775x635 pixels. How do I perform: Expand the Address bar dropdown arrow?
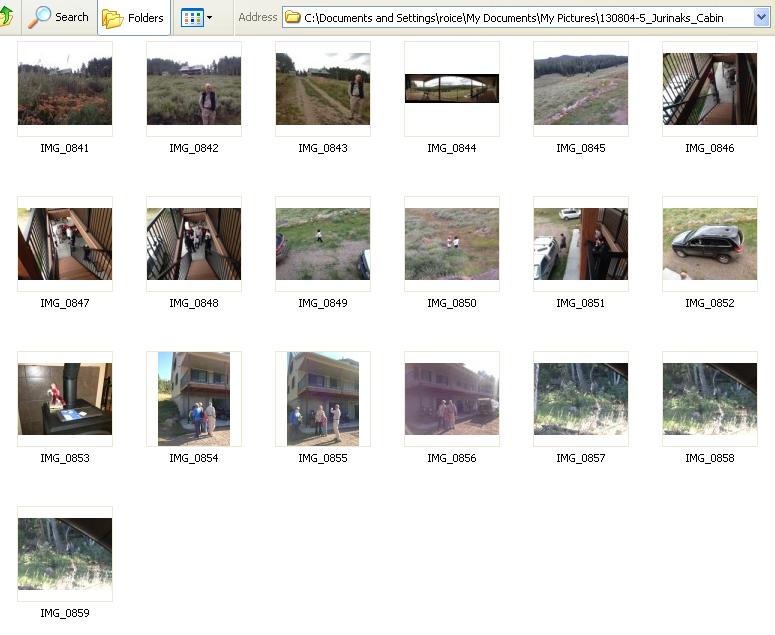(x=761, y=18)
